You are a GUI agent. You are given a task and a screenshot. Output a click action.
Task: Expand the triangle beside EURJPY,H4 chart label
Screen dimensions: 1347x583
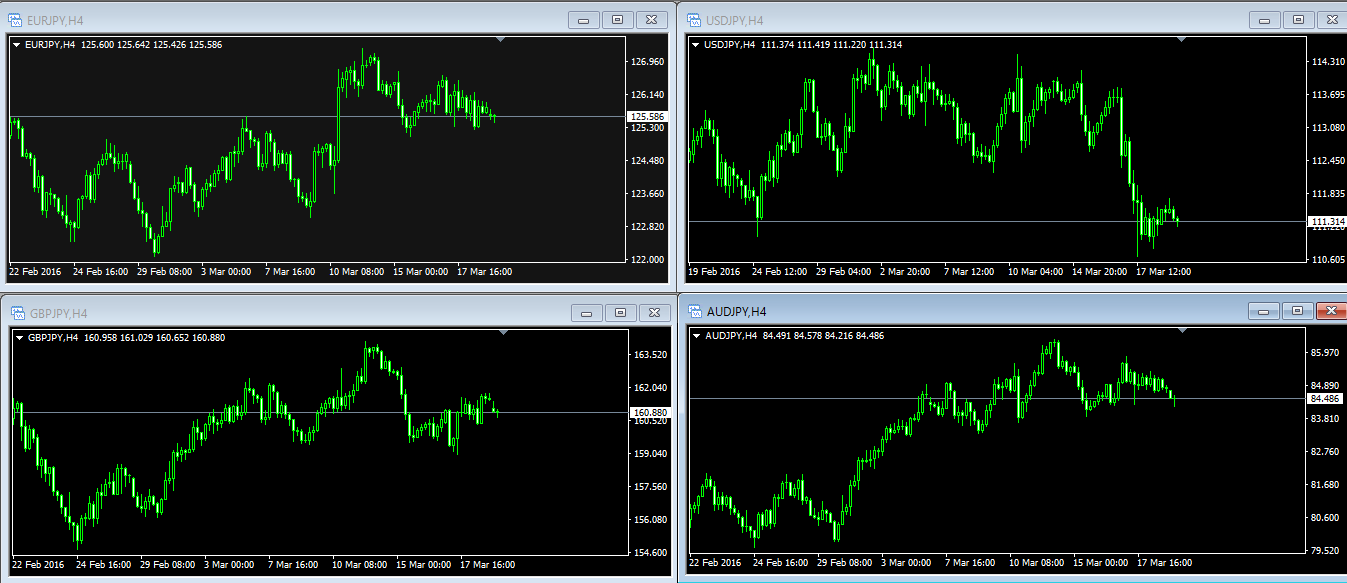pos(17,44)
